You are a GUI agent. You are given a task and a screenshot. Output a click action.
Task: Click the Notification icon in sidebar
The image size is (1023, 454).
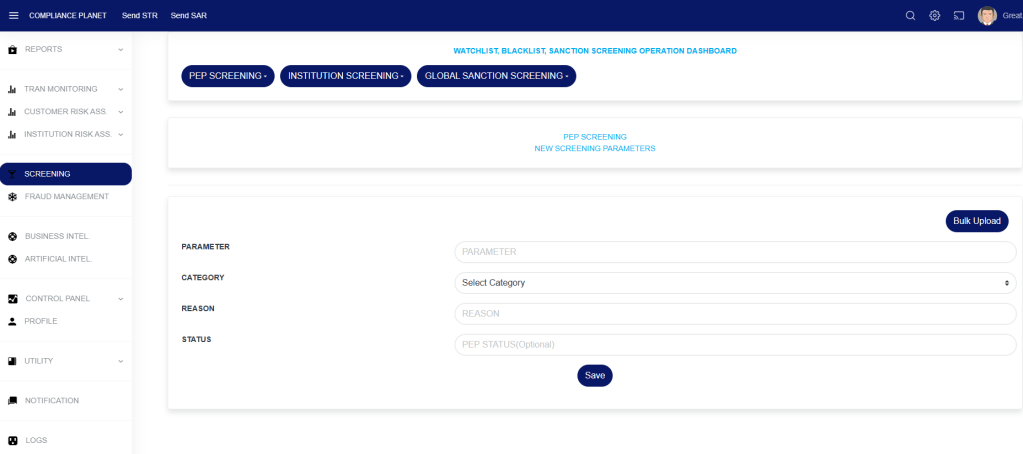click(12, 401)
